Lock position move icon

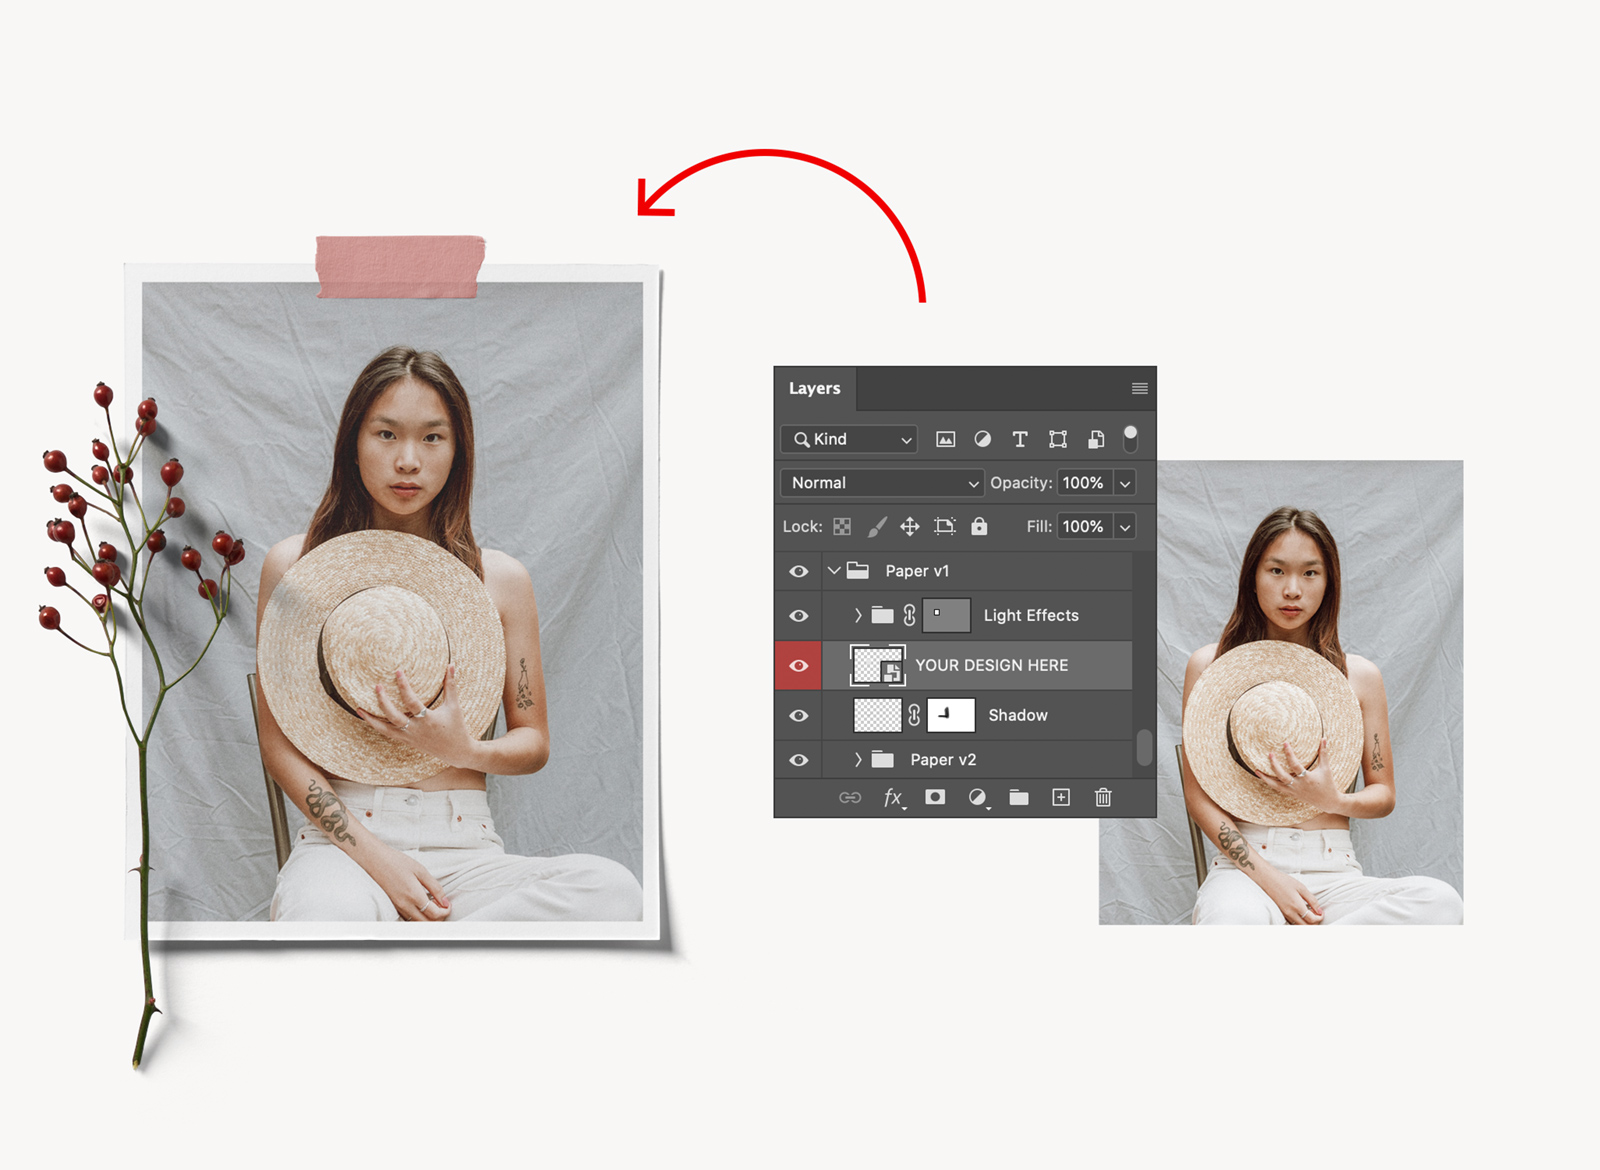(x=910, y=526)
